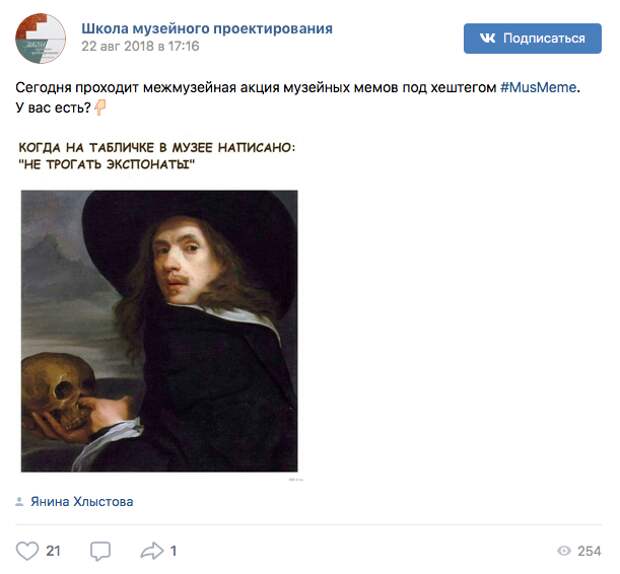Like the post with the heart icon
This screenshot has height=574, width=620.
(27, 551)
